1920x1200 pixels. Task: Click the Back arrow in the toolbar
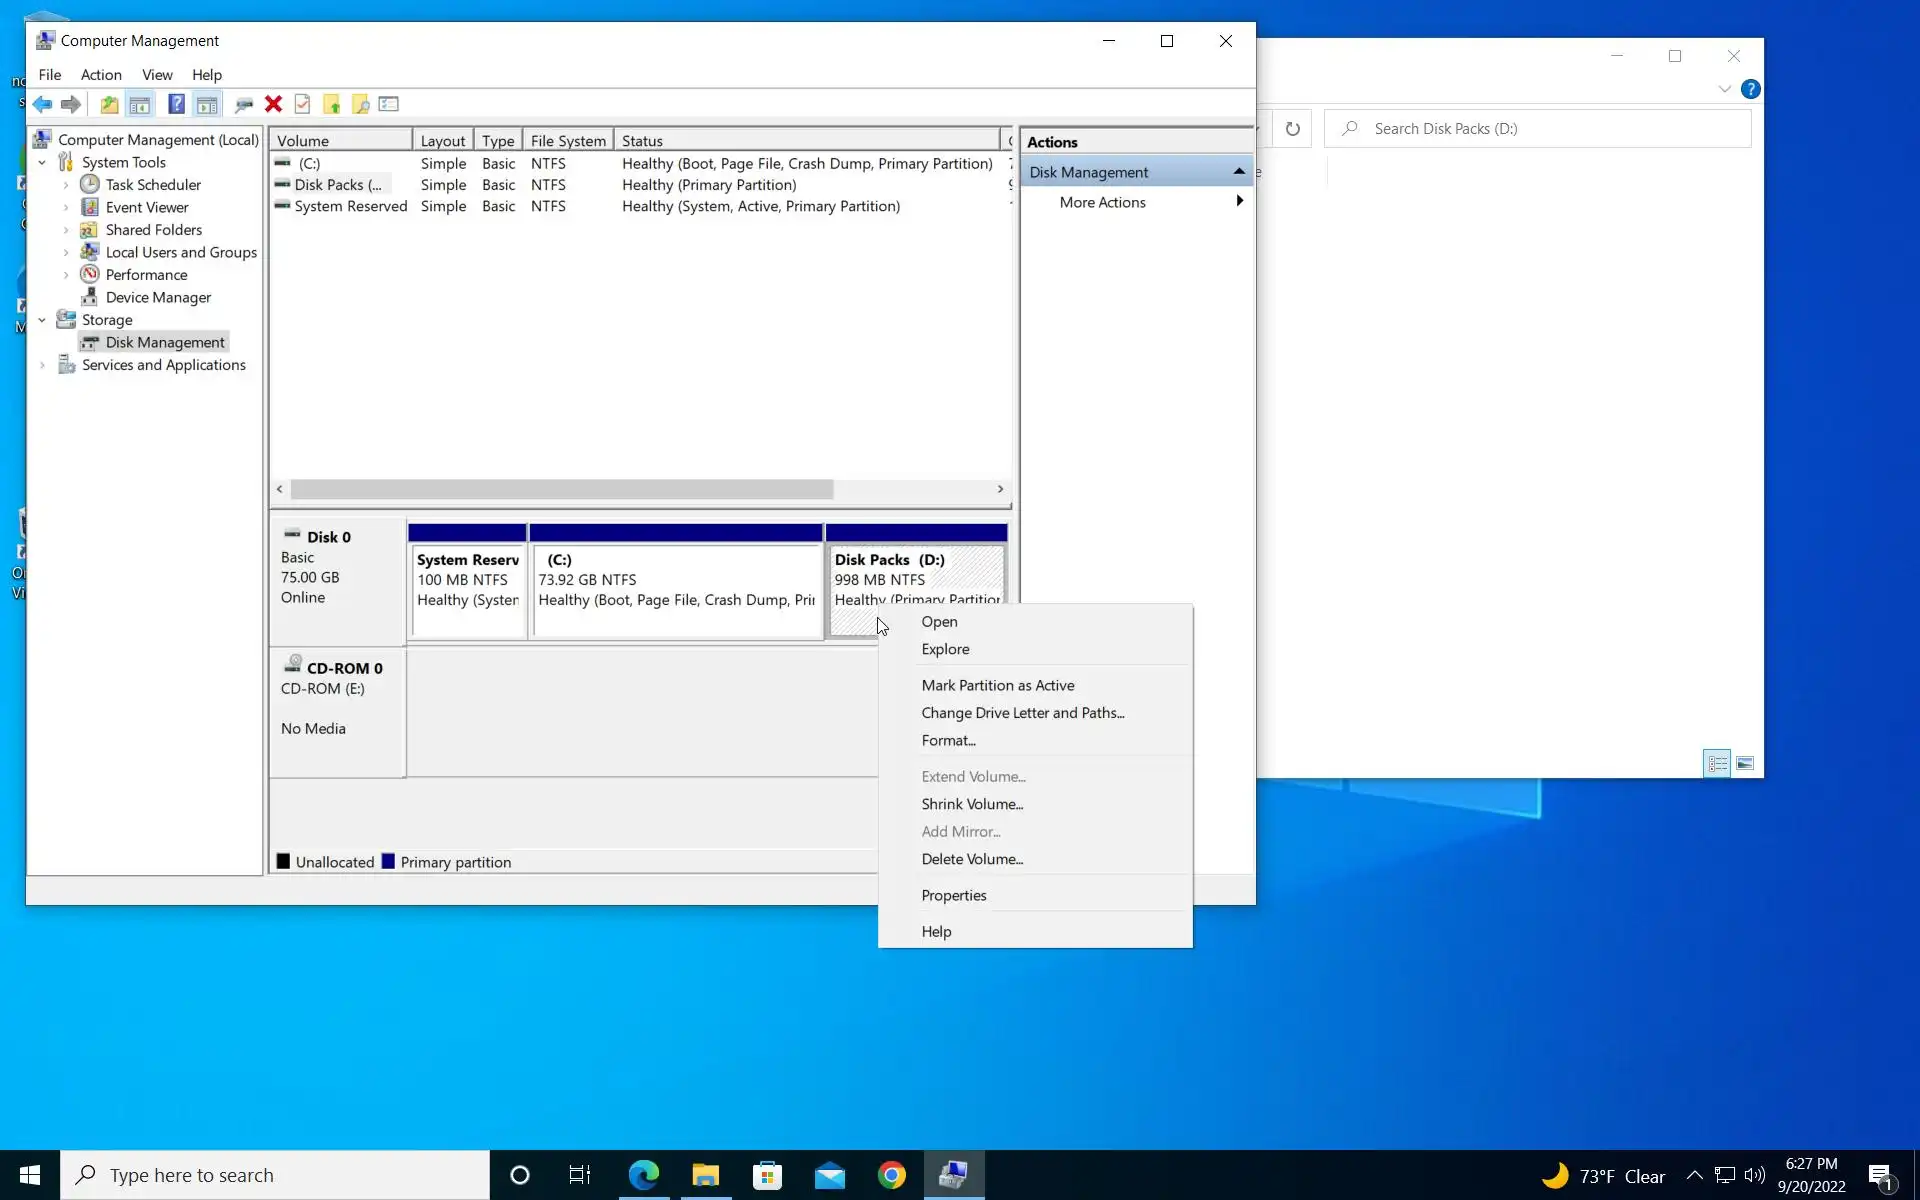pos(42,104)
